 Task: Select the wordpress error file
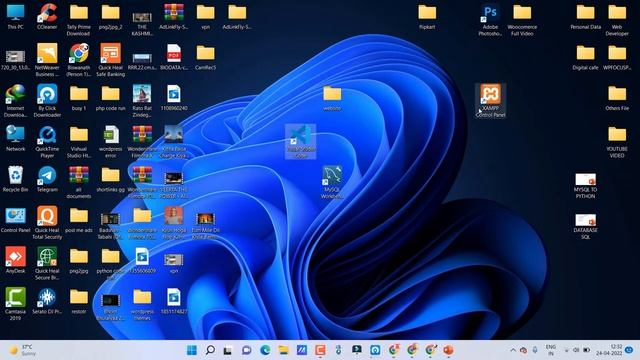tap(111, 142)
